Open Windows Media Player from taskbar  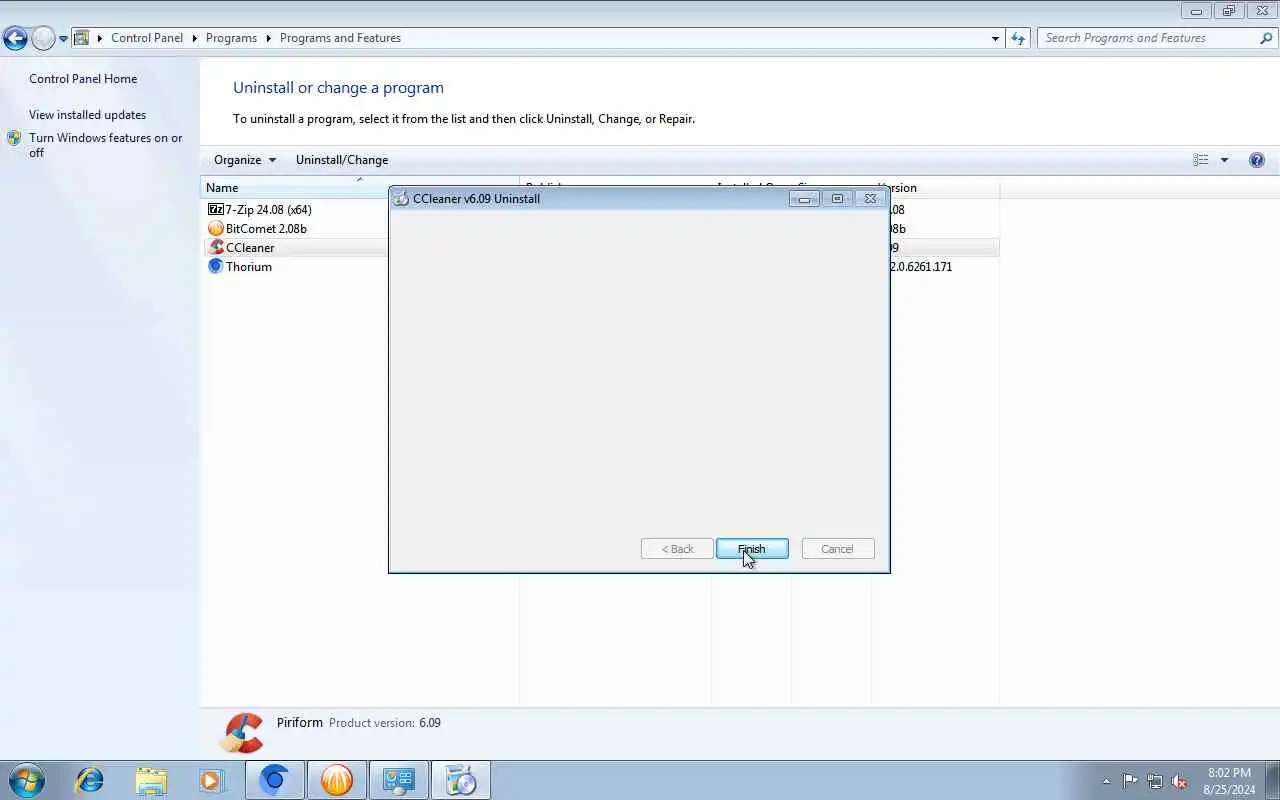tap(211, 780)
